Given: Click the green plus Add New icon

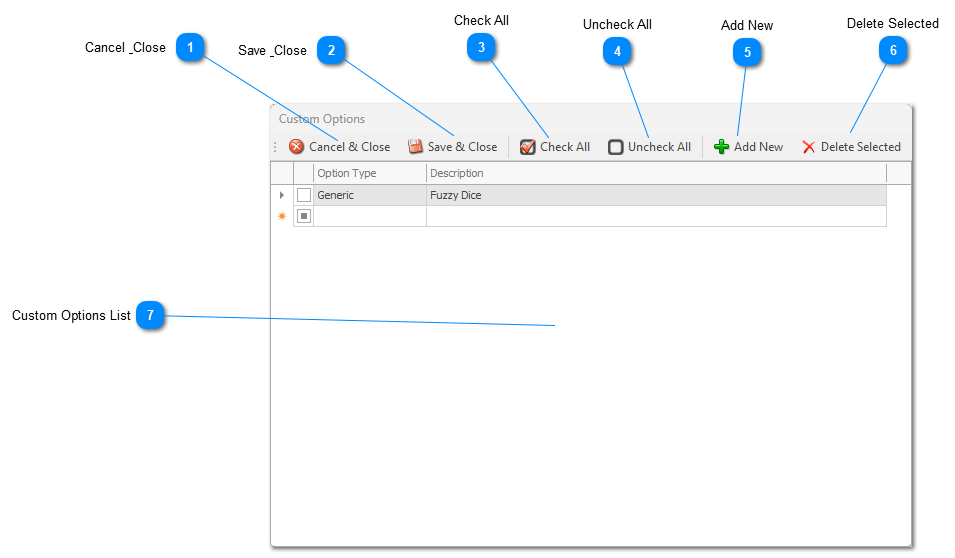Looking at the screenshot, I should [x=721, y=147].
